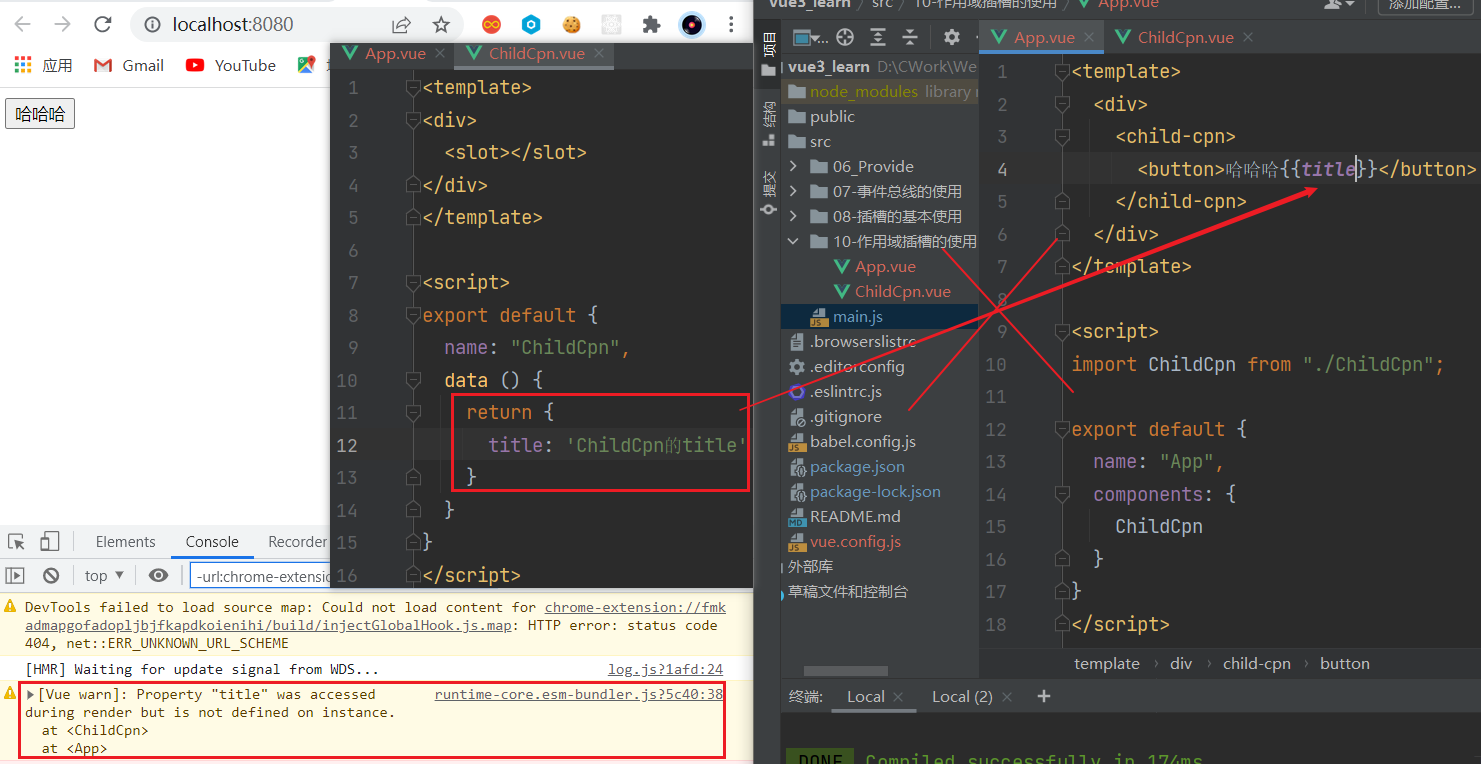The height and width of the screenshot is (764, 1481).
Task: Expand 06_Provide folder
Action: point(793,166)
